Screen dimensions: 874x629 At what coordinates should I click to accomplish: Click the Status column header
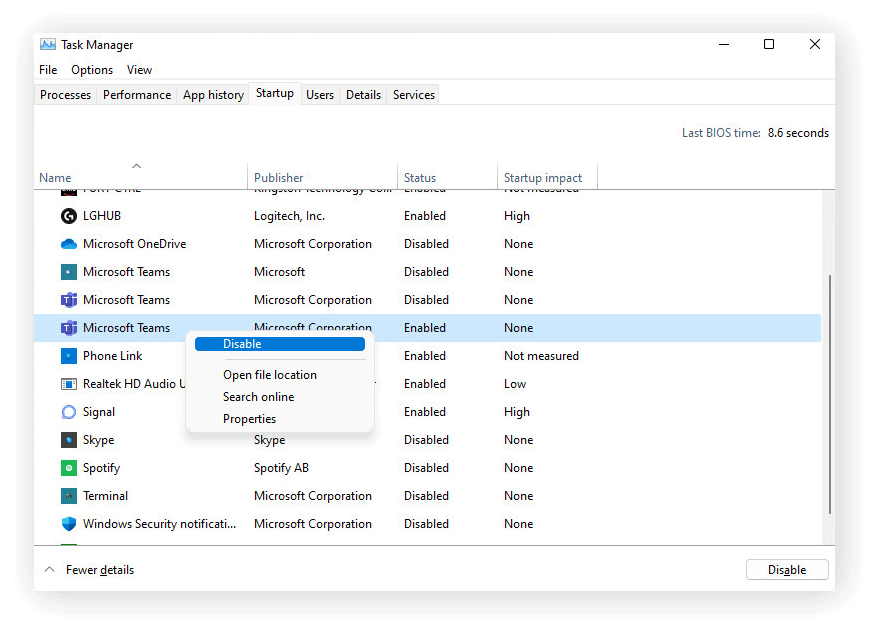click(420, 177)
